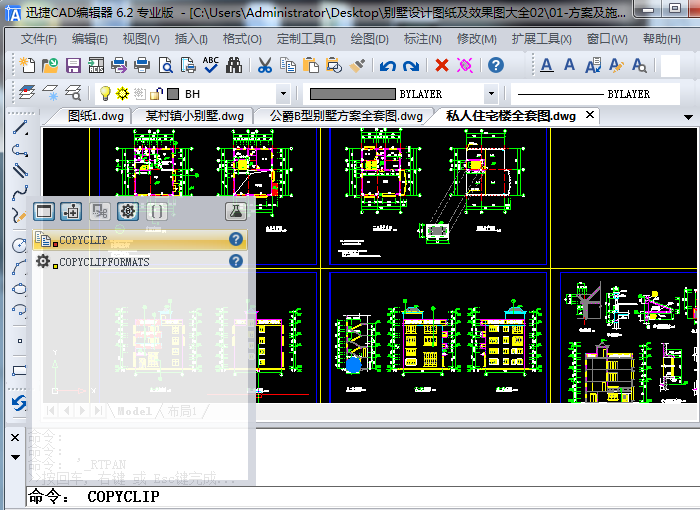
Task: Switch to the 布局1 layout tab
Action: (x=182, y=411)
